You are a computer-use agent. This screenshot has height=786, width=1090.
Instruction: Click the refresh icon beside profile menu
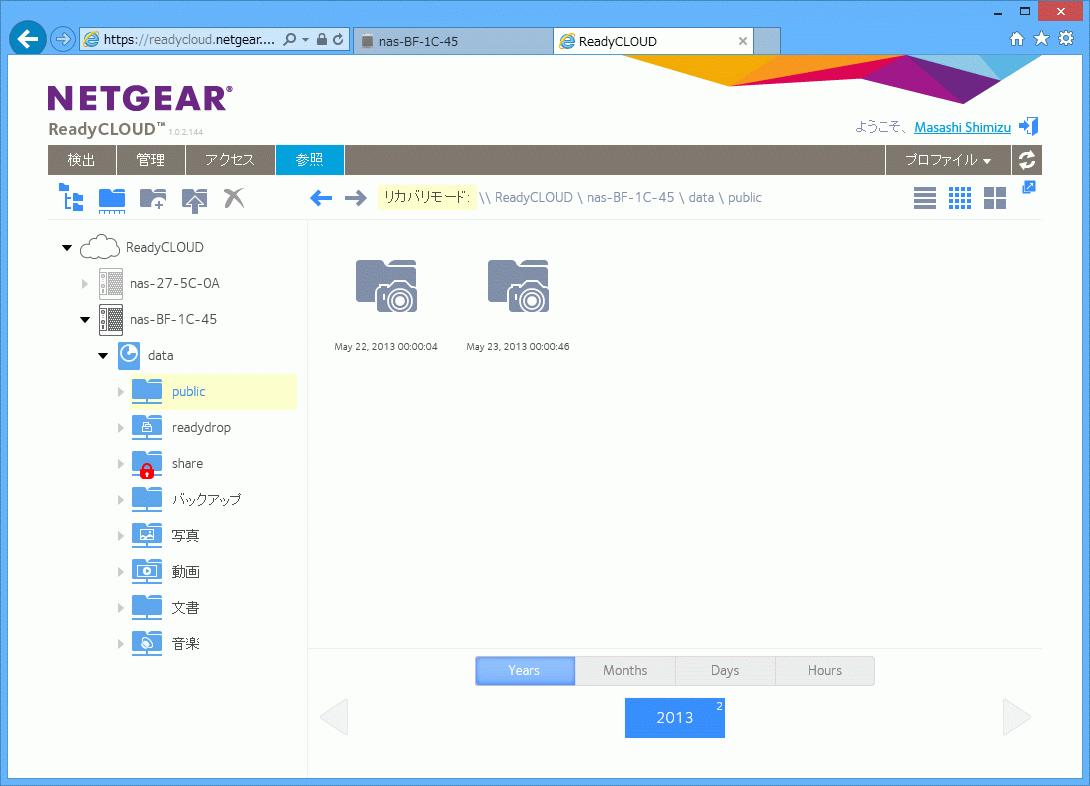point(1027,160)
